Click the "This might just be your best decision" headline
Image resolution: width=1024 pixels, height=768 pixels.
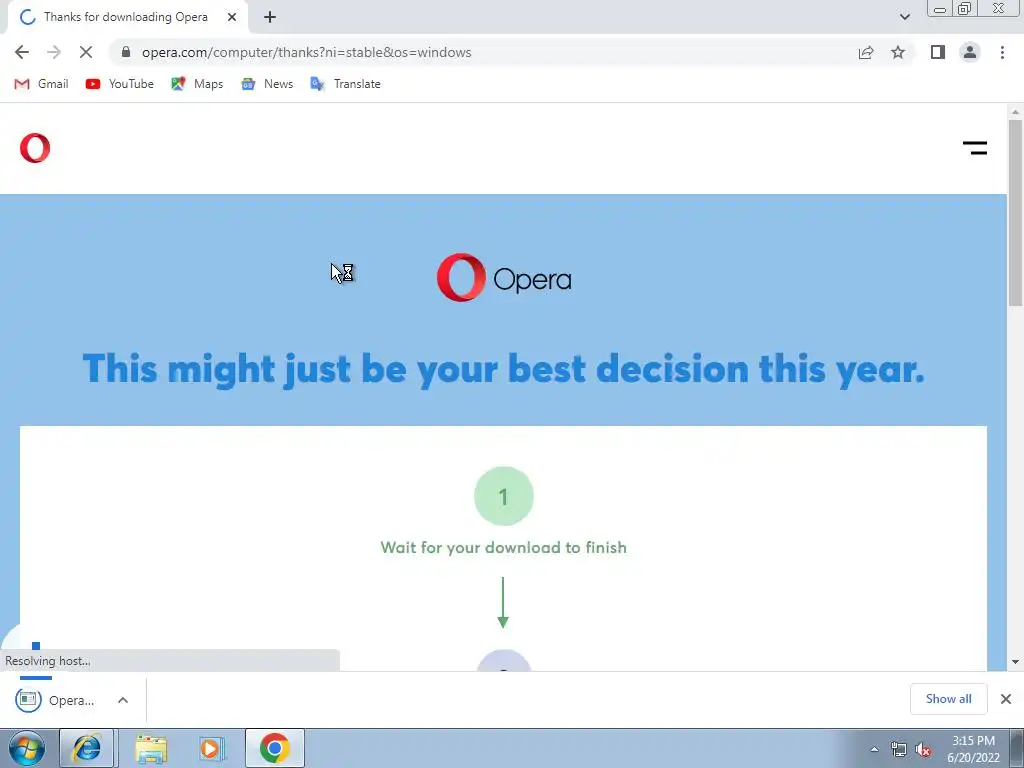tap(504, 369)
